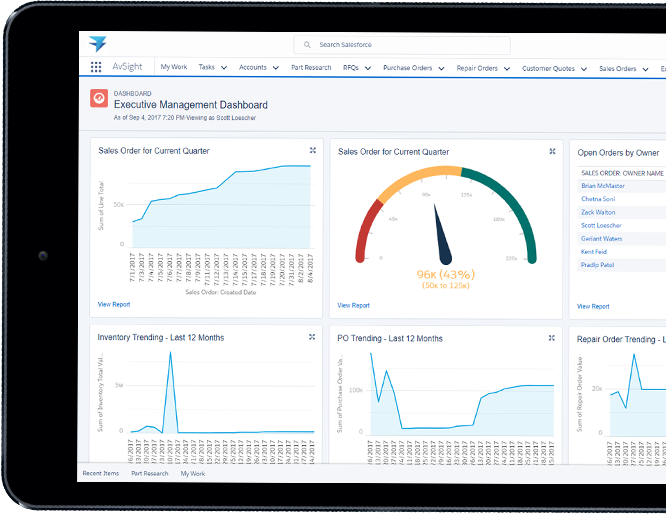666x514 pixels.
Task: Open the Sales Orders tab
Action: click(x=618, y=69)
